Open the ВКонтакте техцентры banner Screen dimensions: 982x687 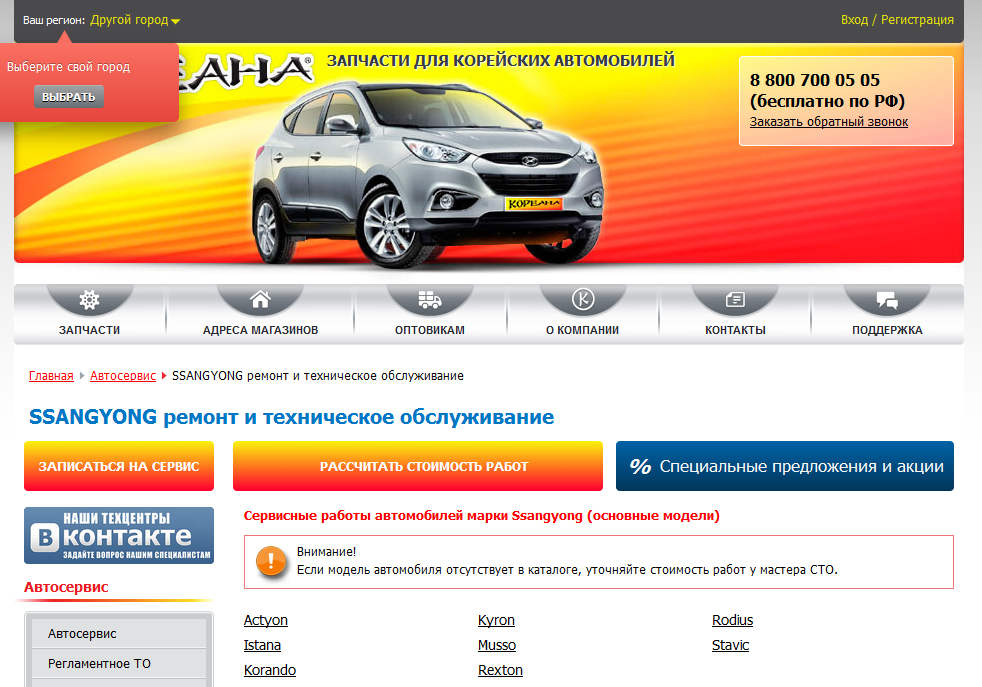pos(119,535)
